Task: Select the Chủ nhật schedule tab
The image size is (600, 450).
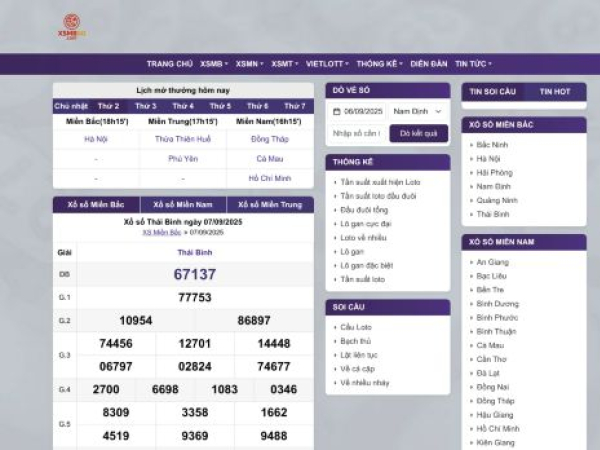Action: tap(71, 106)
